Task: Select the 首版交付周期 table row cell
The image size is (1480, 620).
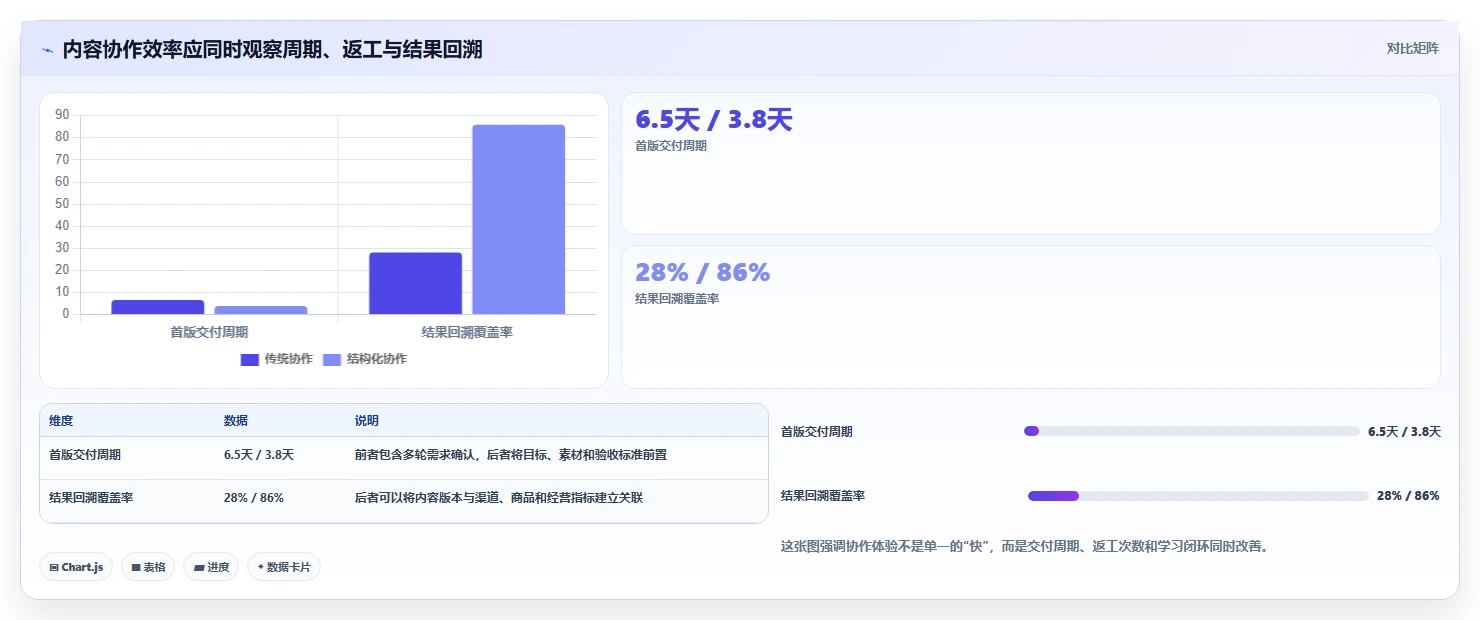Action: click(x=85, y=454)
